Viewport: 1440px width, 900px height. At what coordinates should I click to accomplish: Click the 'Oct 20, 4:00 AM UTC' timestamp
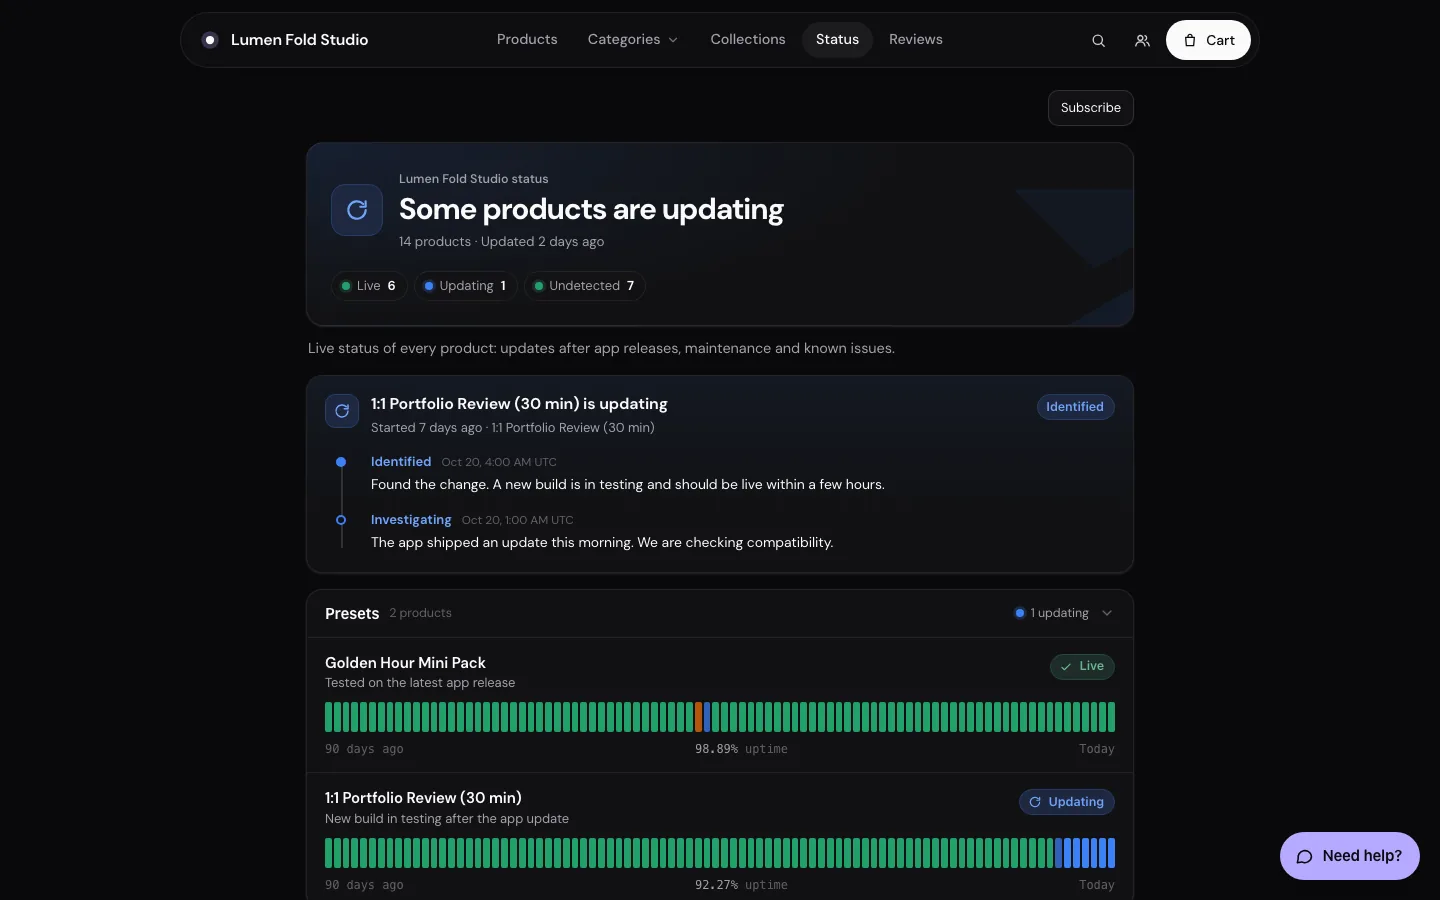coord(499,462)
